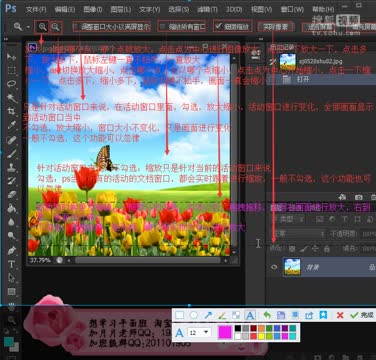Click the foreground teal color swatch
The image size is (376, 360).
click(9, 341)
